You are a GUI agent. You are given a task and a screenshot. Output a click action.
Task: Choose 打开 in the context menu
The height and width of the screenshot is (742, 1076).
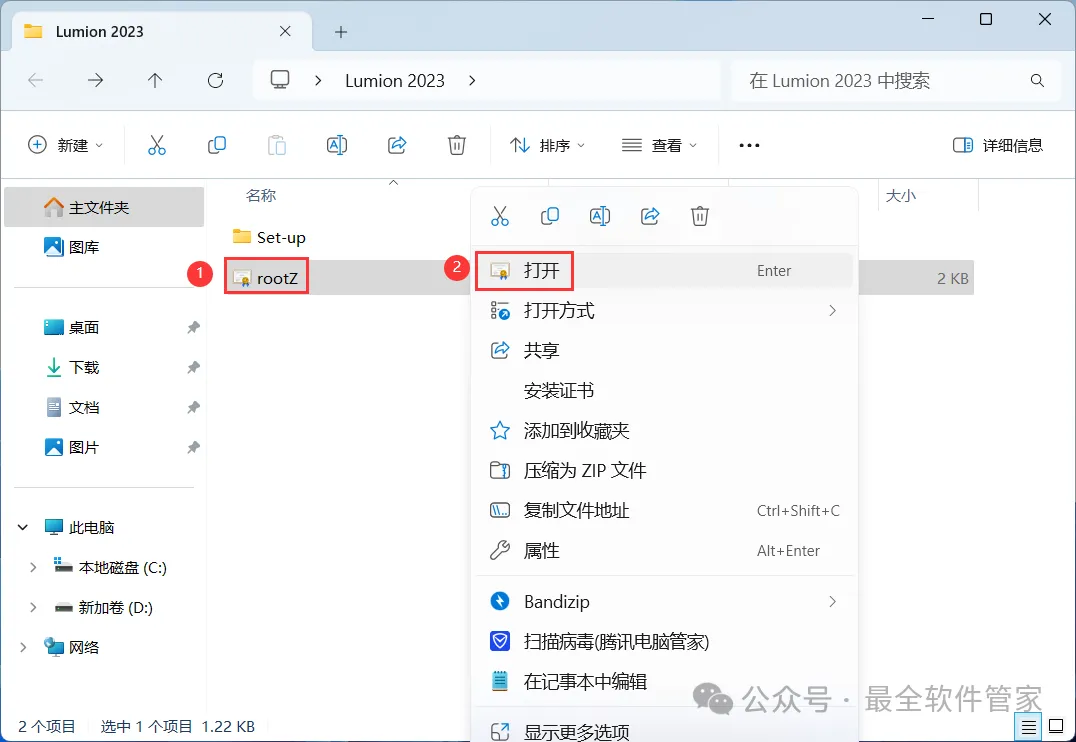coord(664,270)
